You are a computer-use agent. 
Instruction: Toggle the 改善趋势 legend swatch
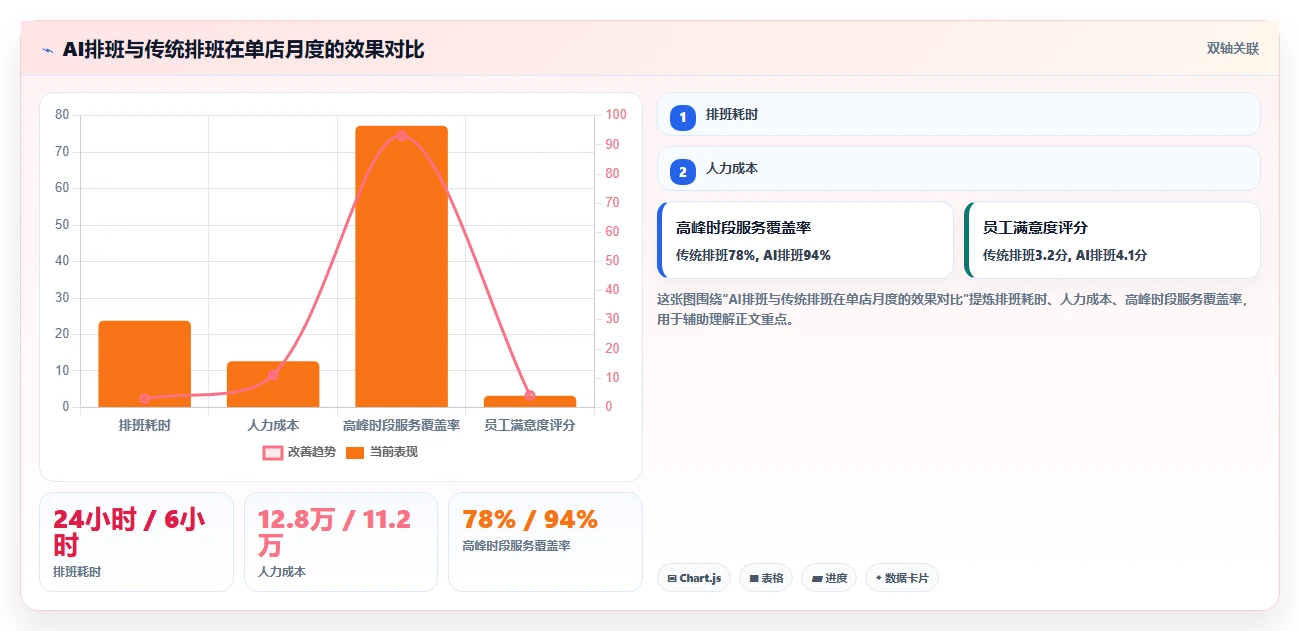pos(273,452)
